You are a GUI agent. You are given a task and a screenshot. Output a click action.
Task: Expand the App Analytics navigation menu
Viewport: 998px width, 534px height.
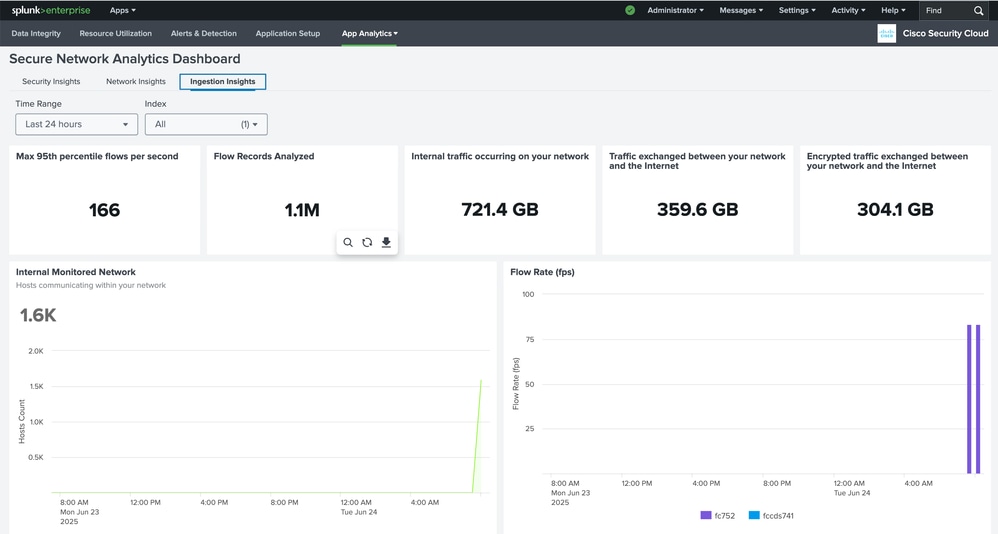pyautogui.click(x=369, y=33)
